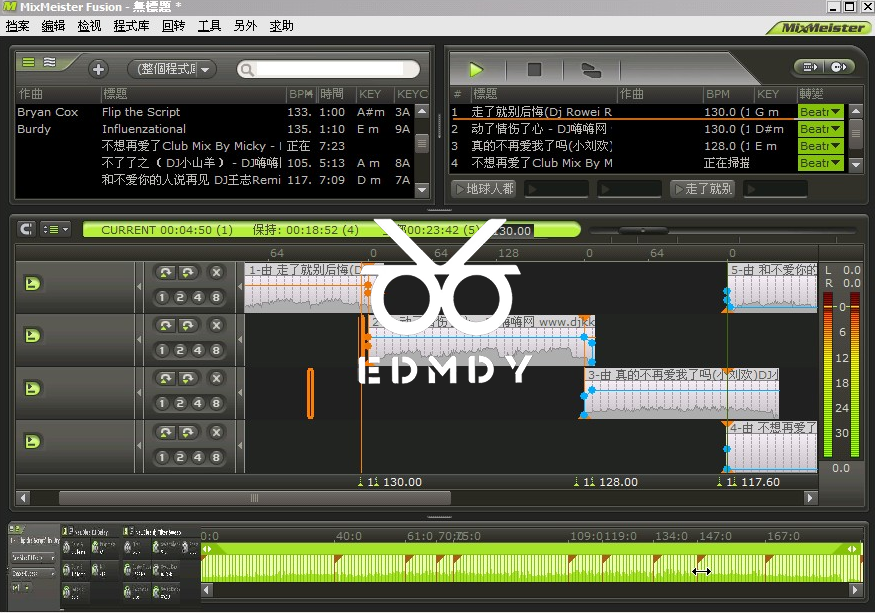Click fourth track's loop icon with up arrow
Screen dimensions: 875x613
click(165, 432)
